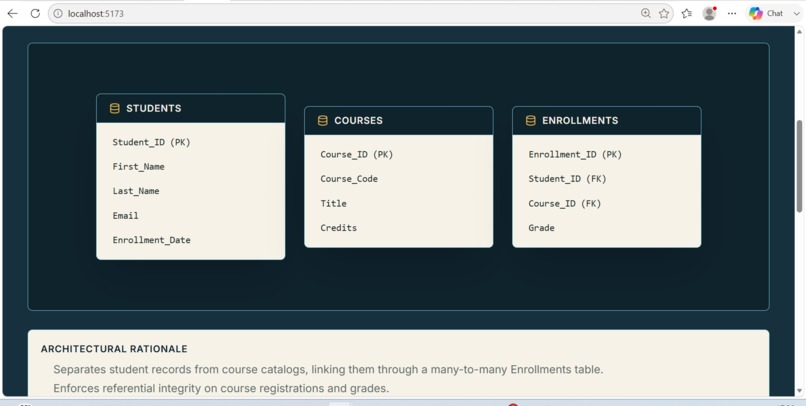Select the STUDENTS table header
The width and height of the screenshot is (806, 406).
191,108
